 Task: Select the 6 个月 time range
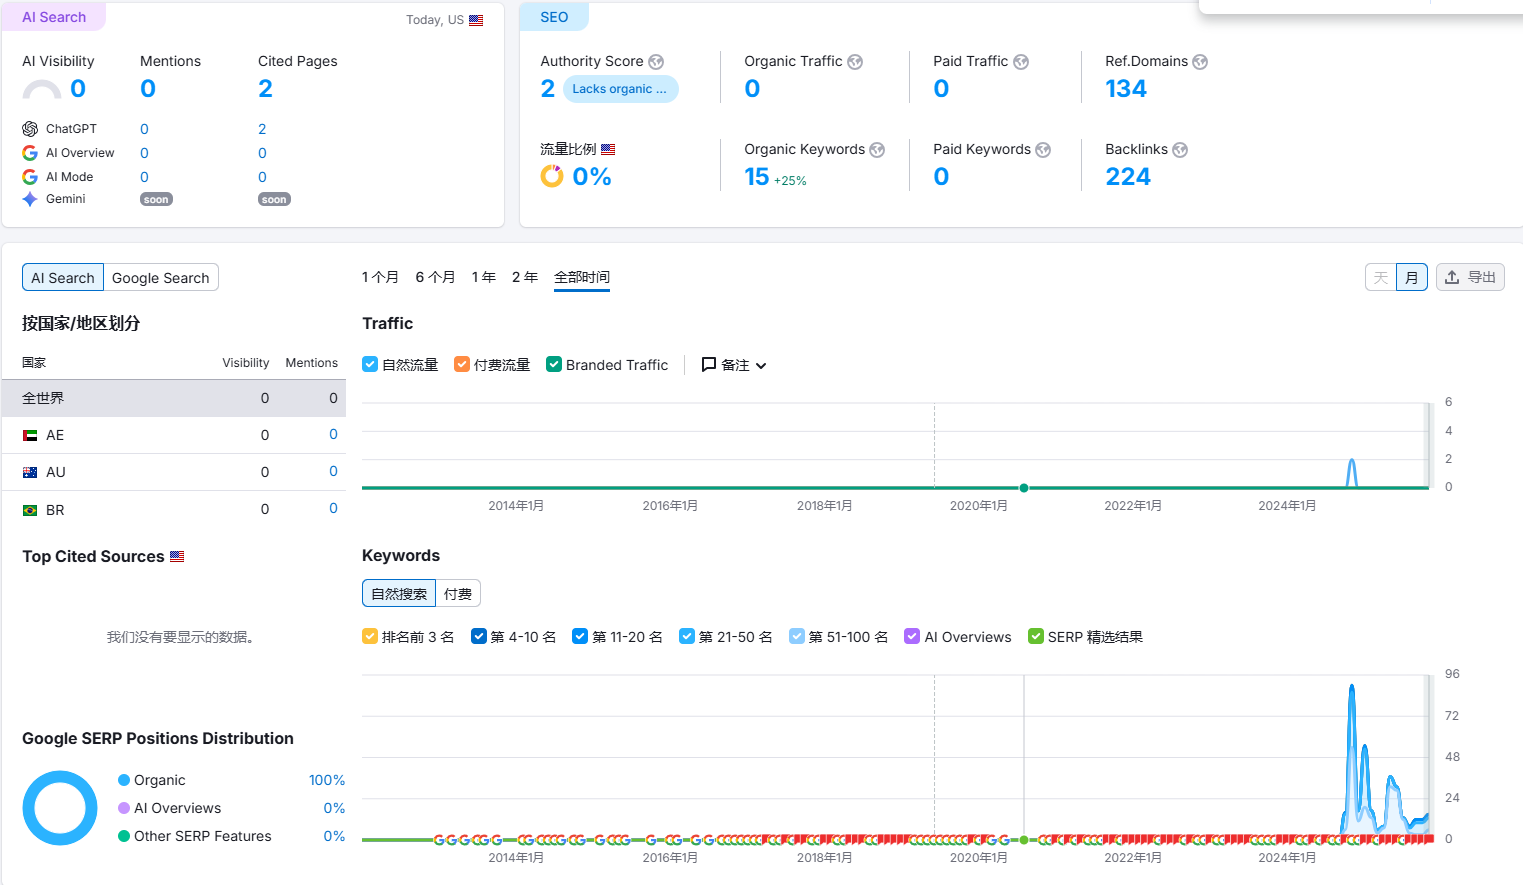435,277
